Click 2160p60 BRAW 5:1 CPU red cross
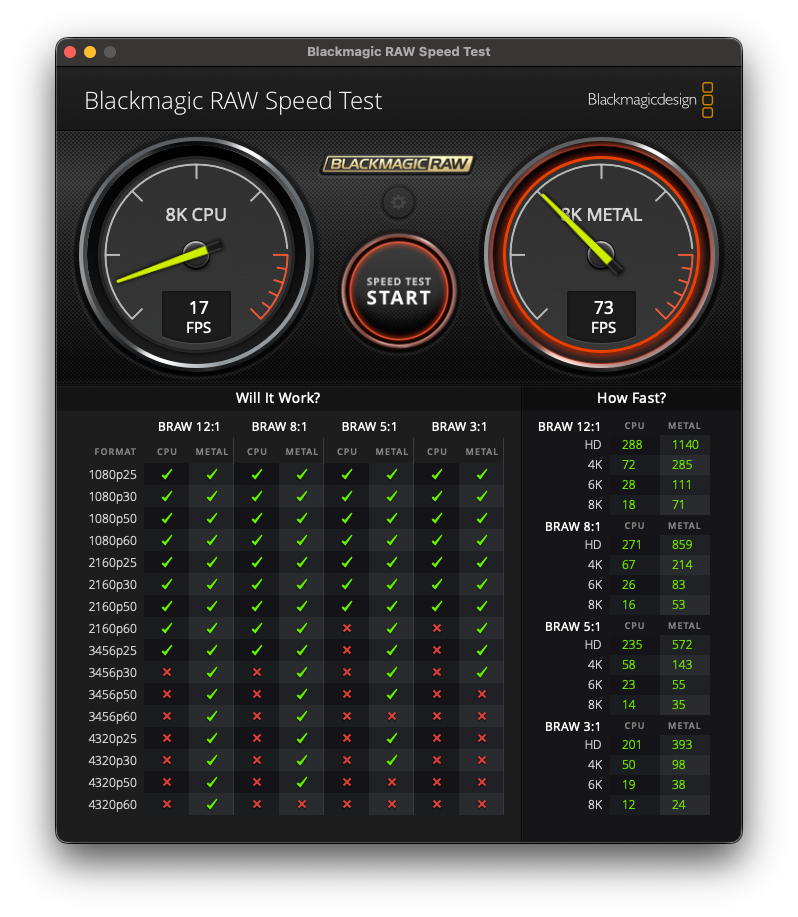Image resolution: width=798 pixels, height=917 pixels. click(347, 628)
